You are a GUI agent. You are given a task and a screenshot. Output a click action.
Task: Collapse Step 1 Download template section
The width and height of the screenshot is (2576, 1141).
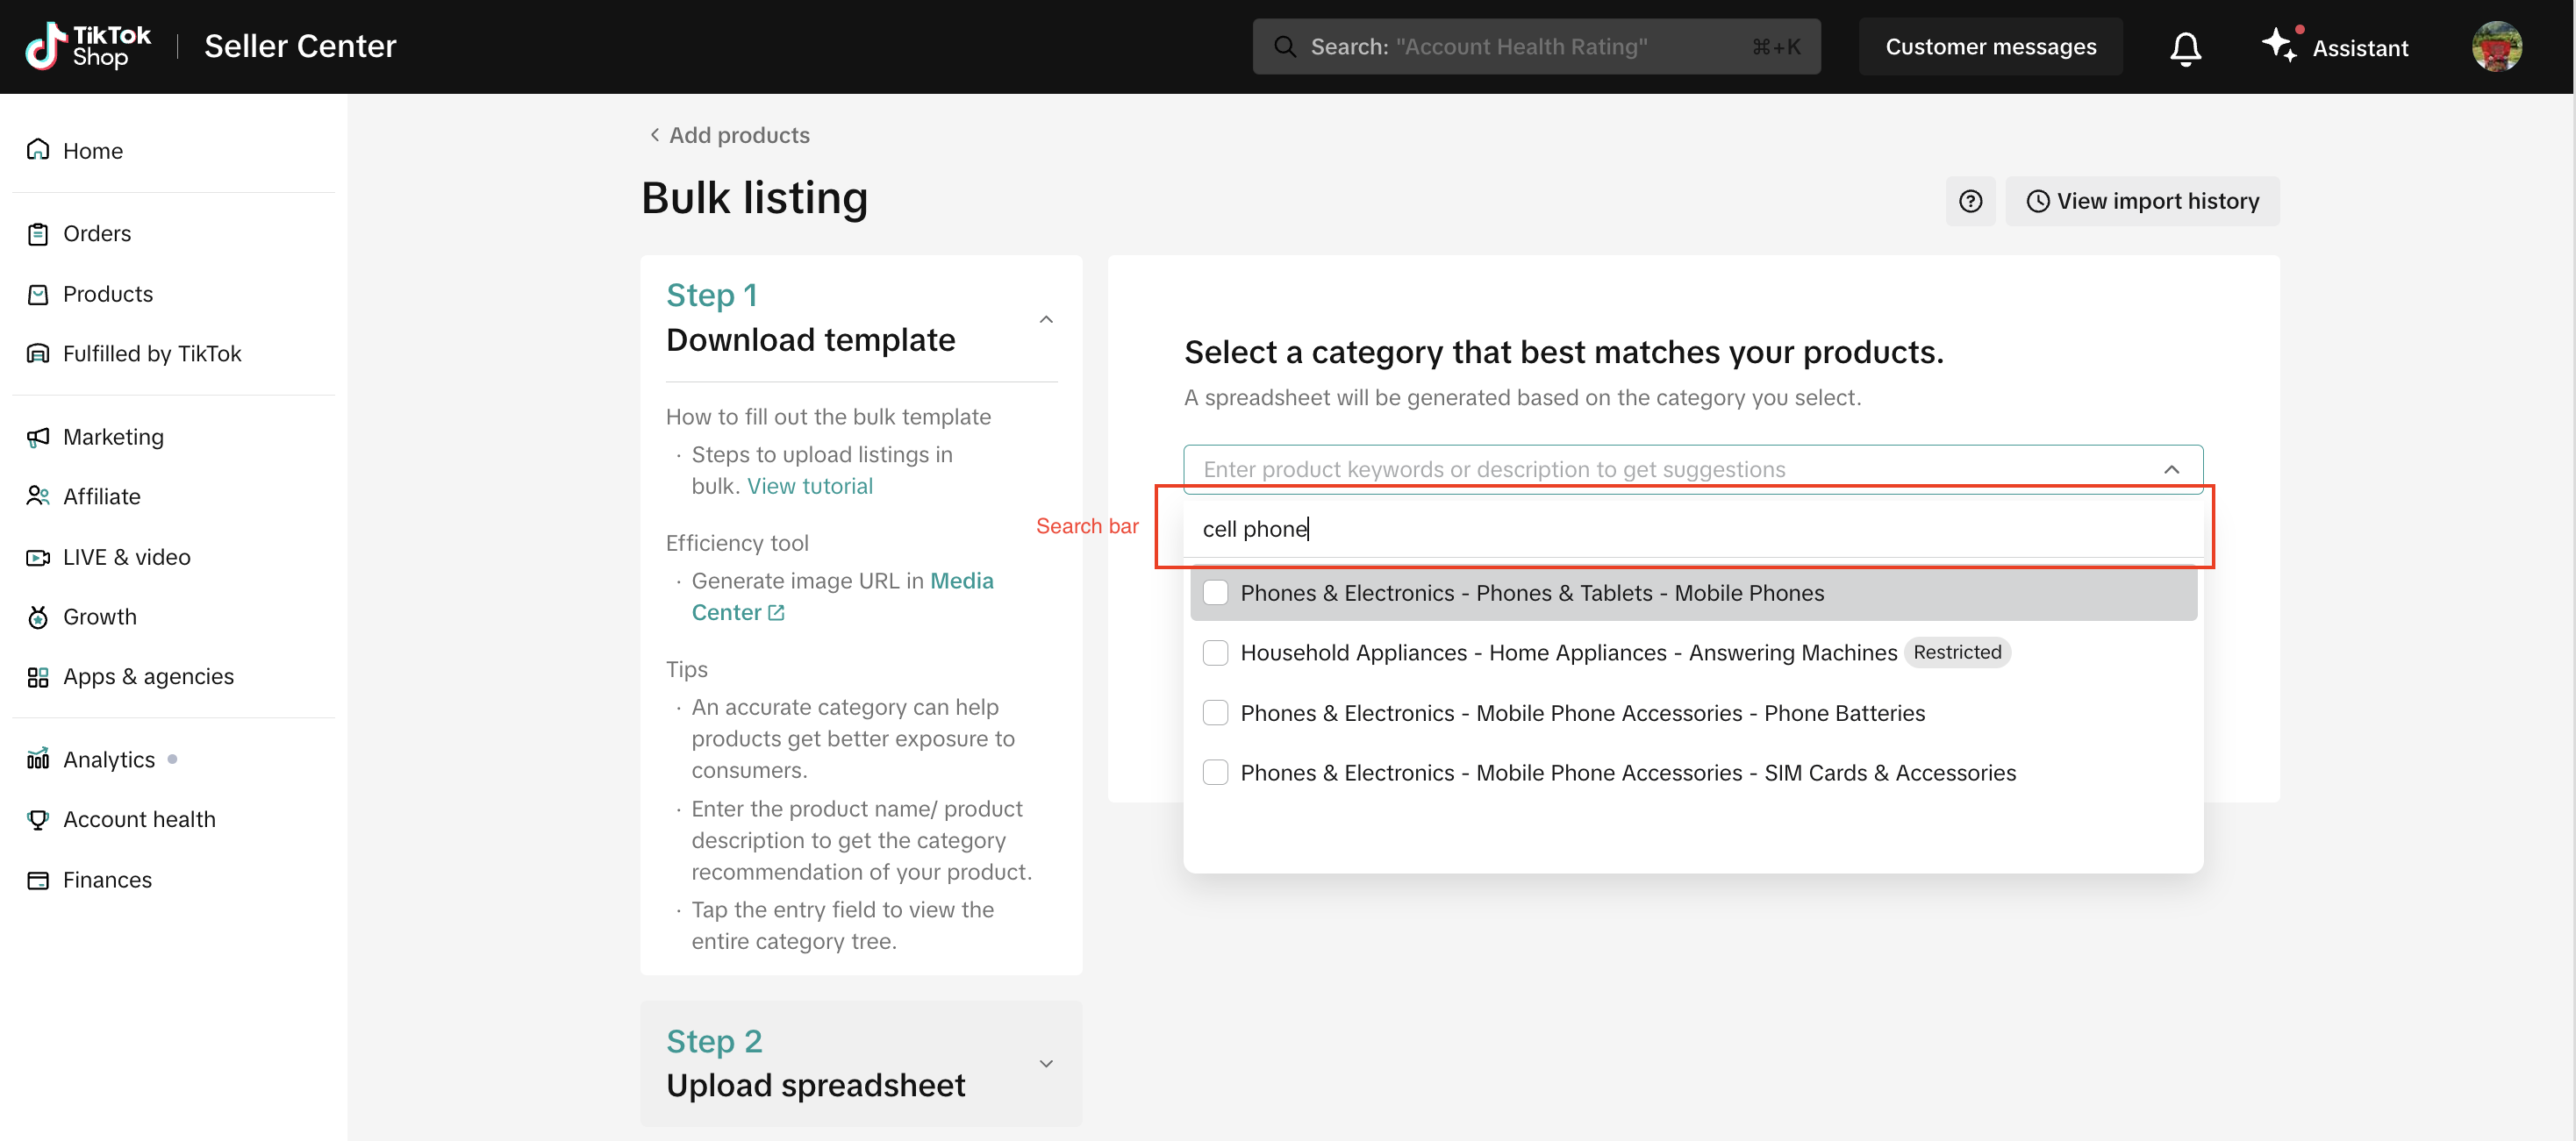(x=1046, y=319)
